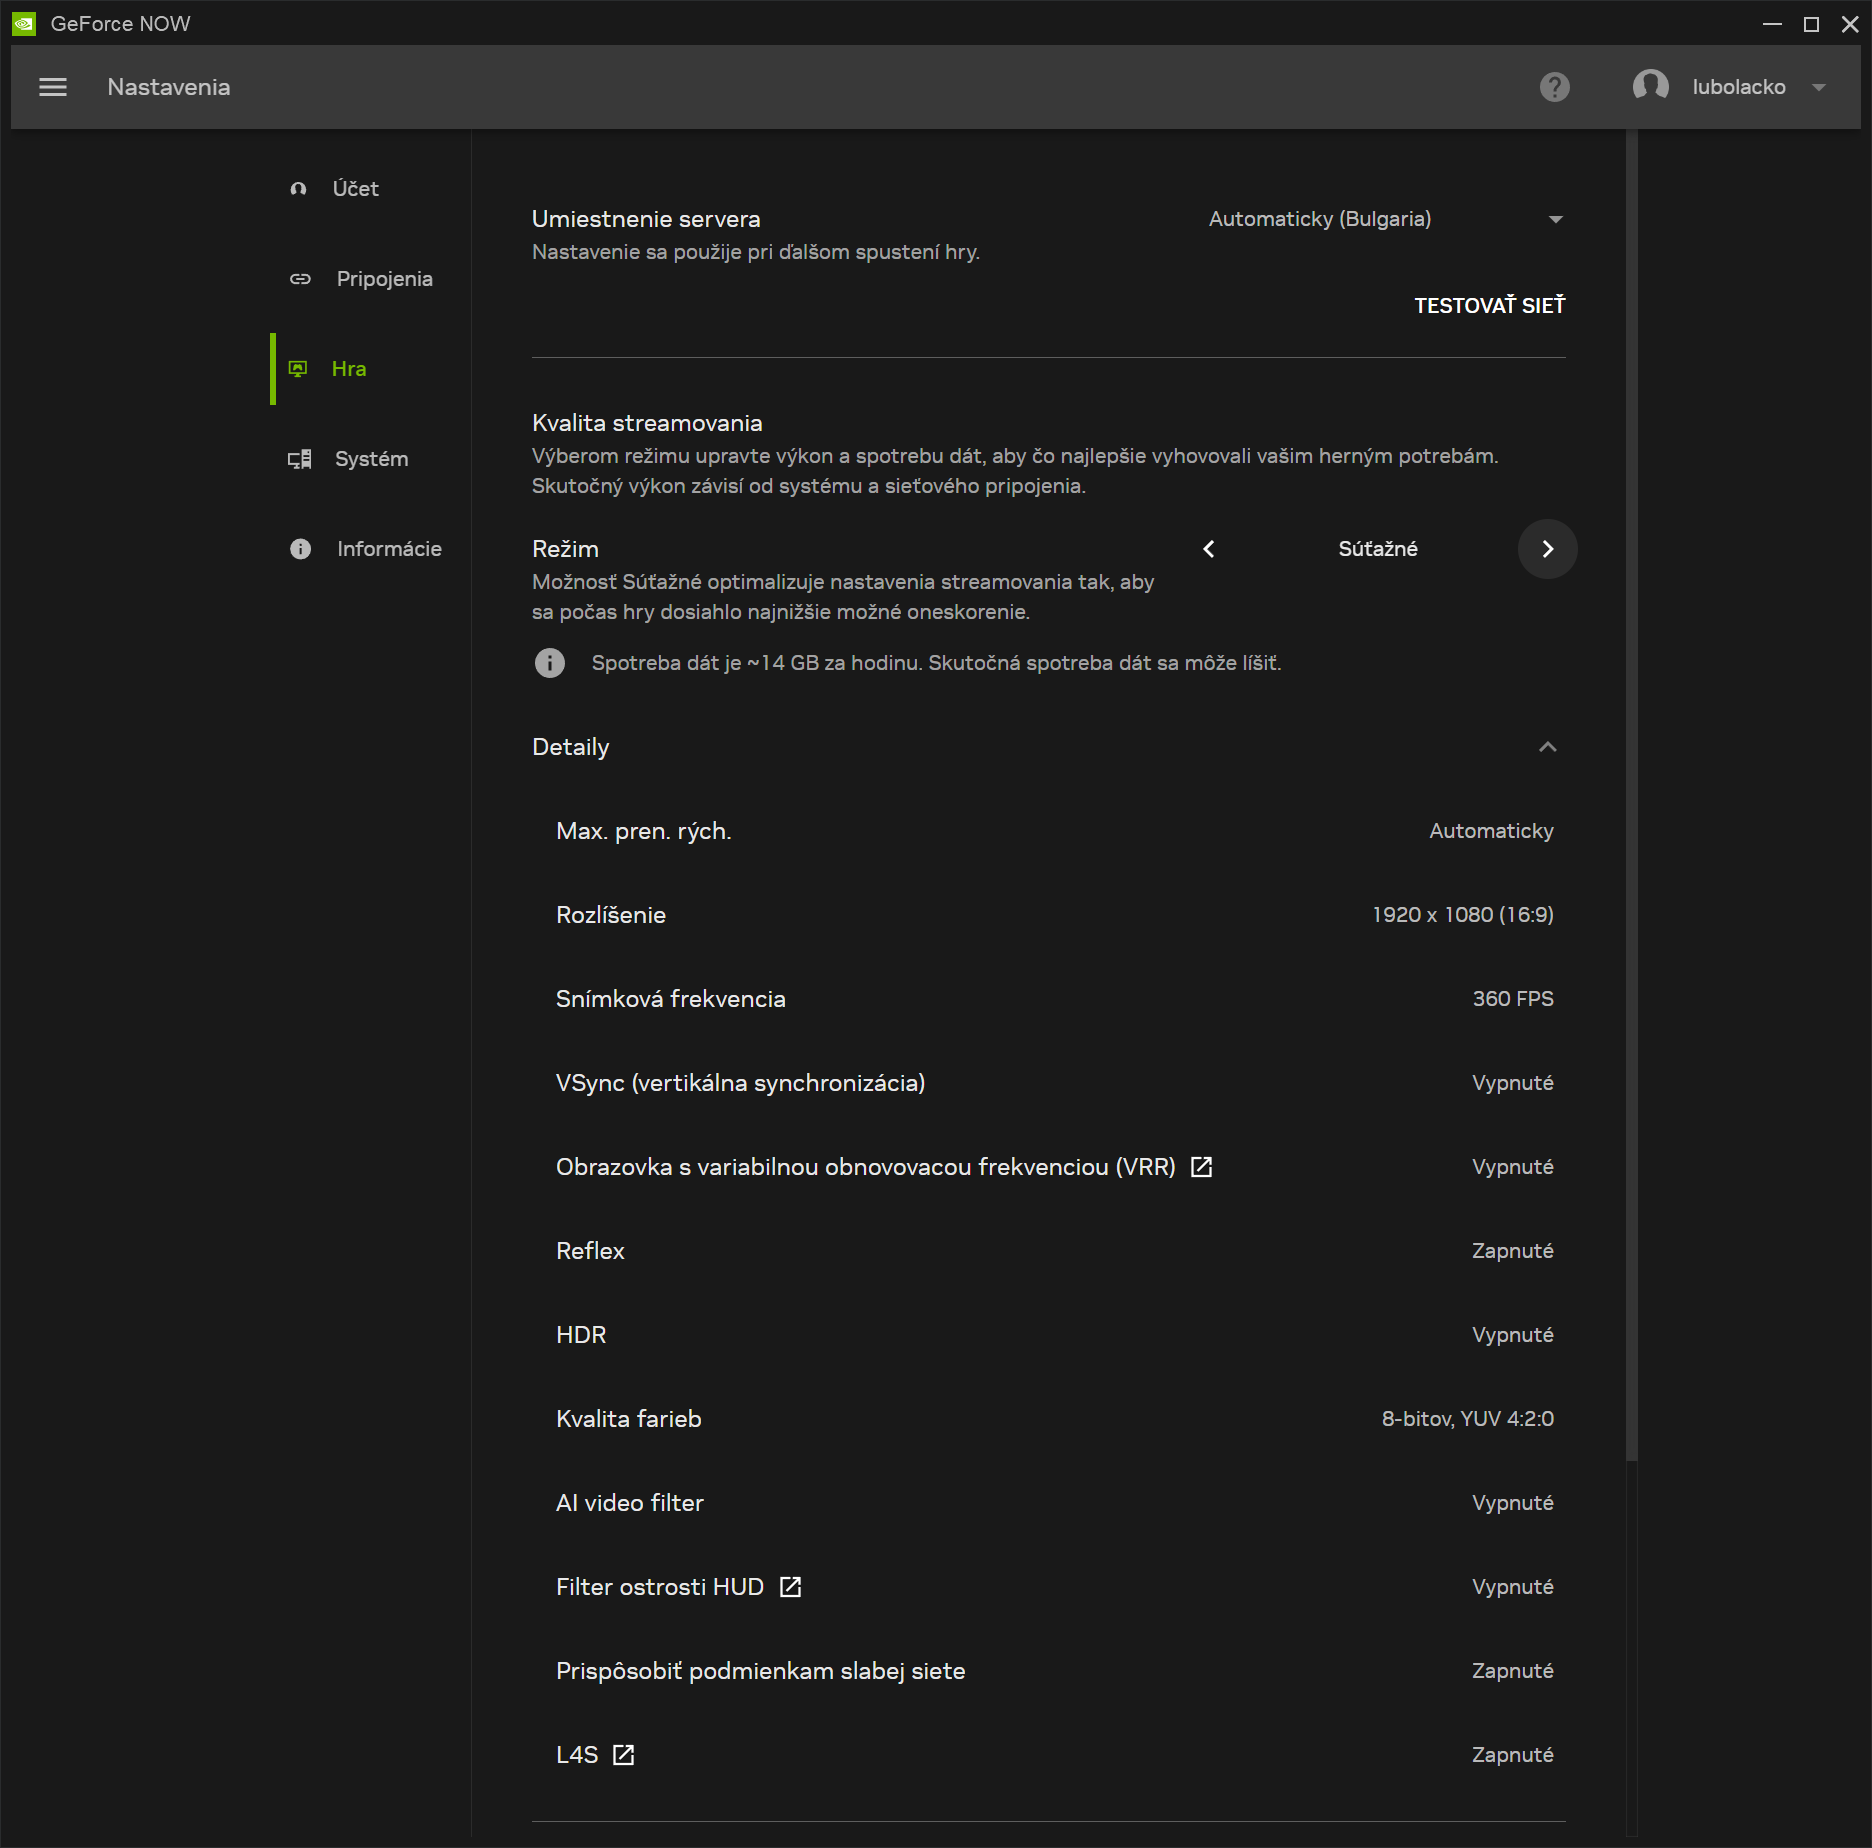
Task: Open the hamburger navigation menu
Action: [x=53, y=87]
